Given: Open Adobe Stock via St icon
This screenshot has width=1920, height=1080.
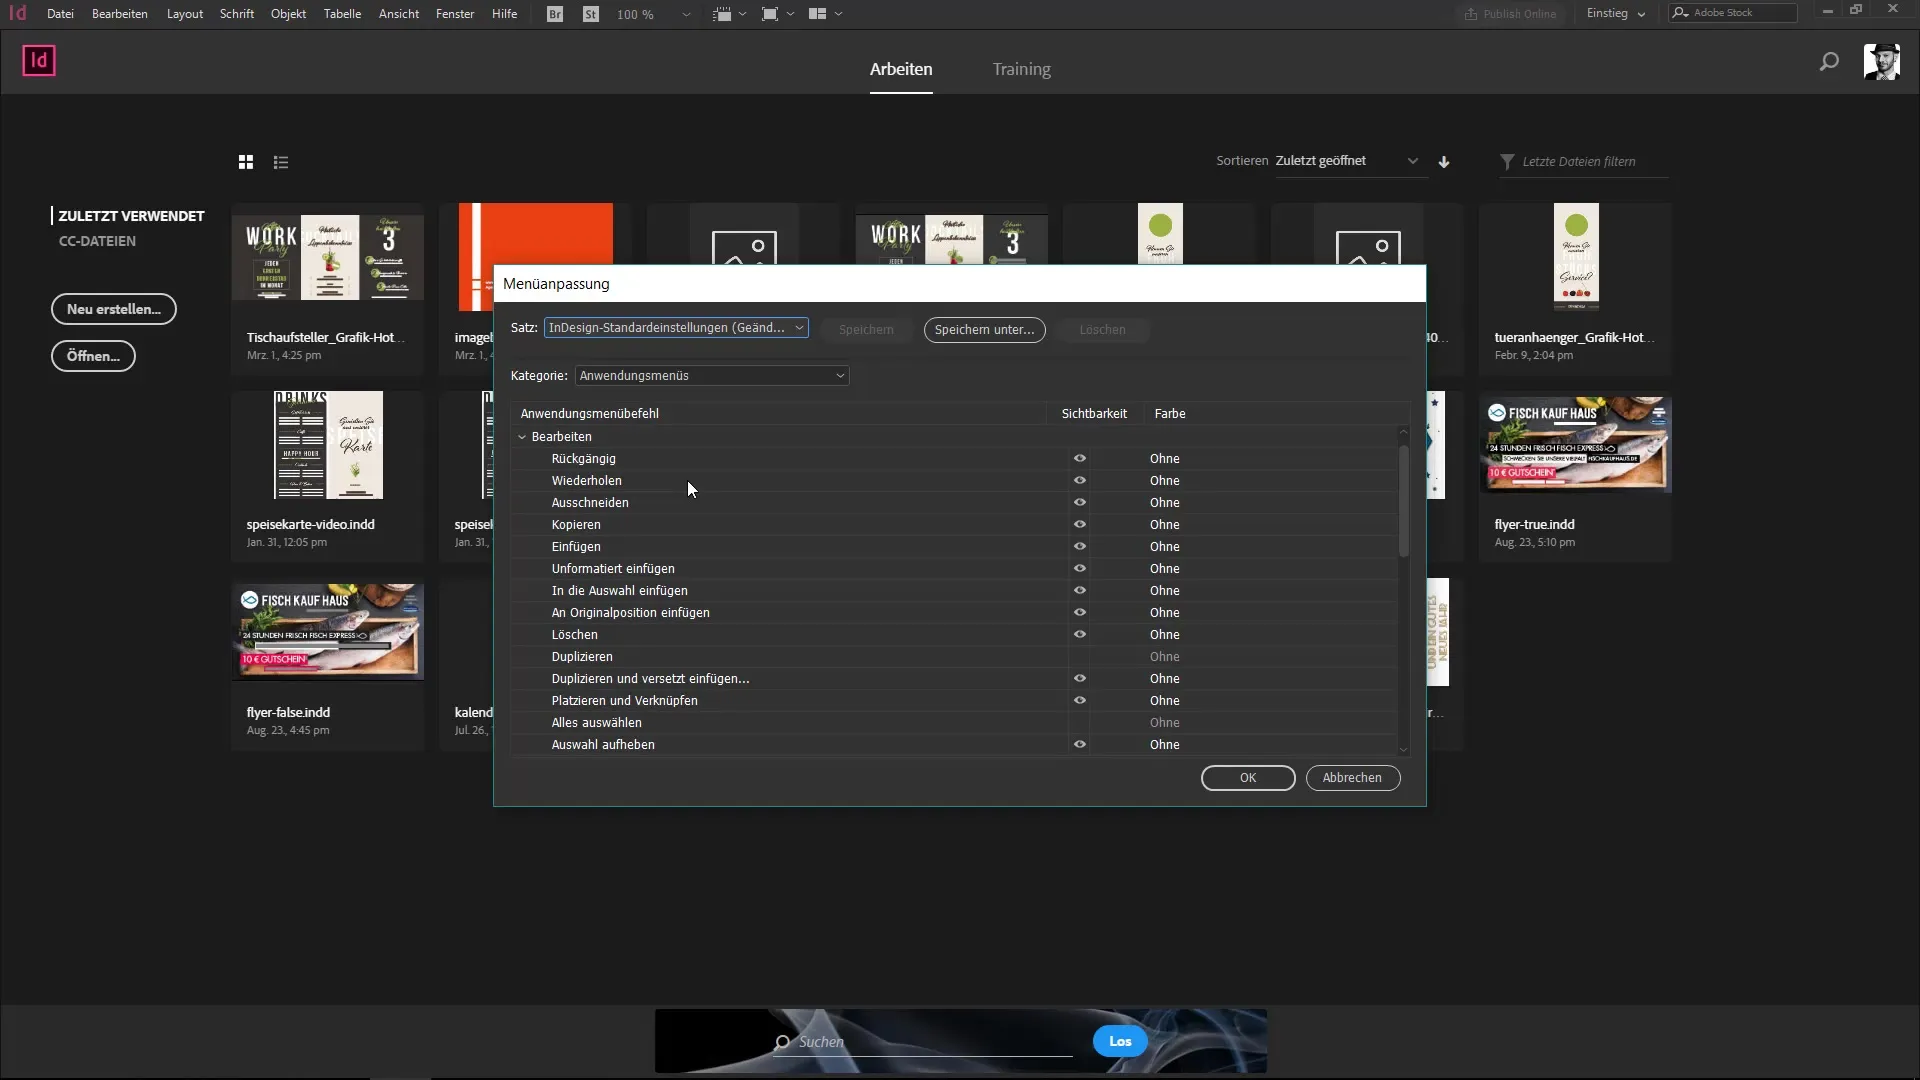Looking at the screenshot, I should pos(591,14).
